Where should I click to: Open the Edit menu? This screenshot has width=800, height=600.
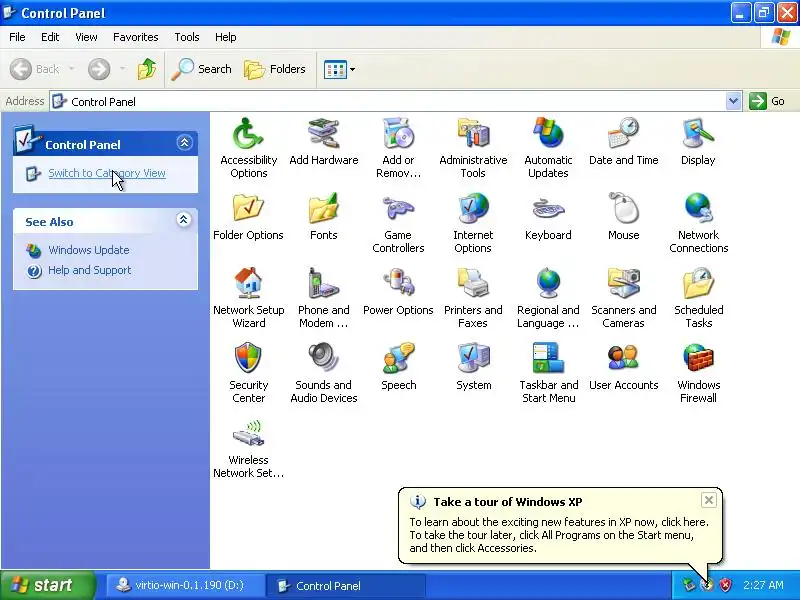(x=50, y=37)
